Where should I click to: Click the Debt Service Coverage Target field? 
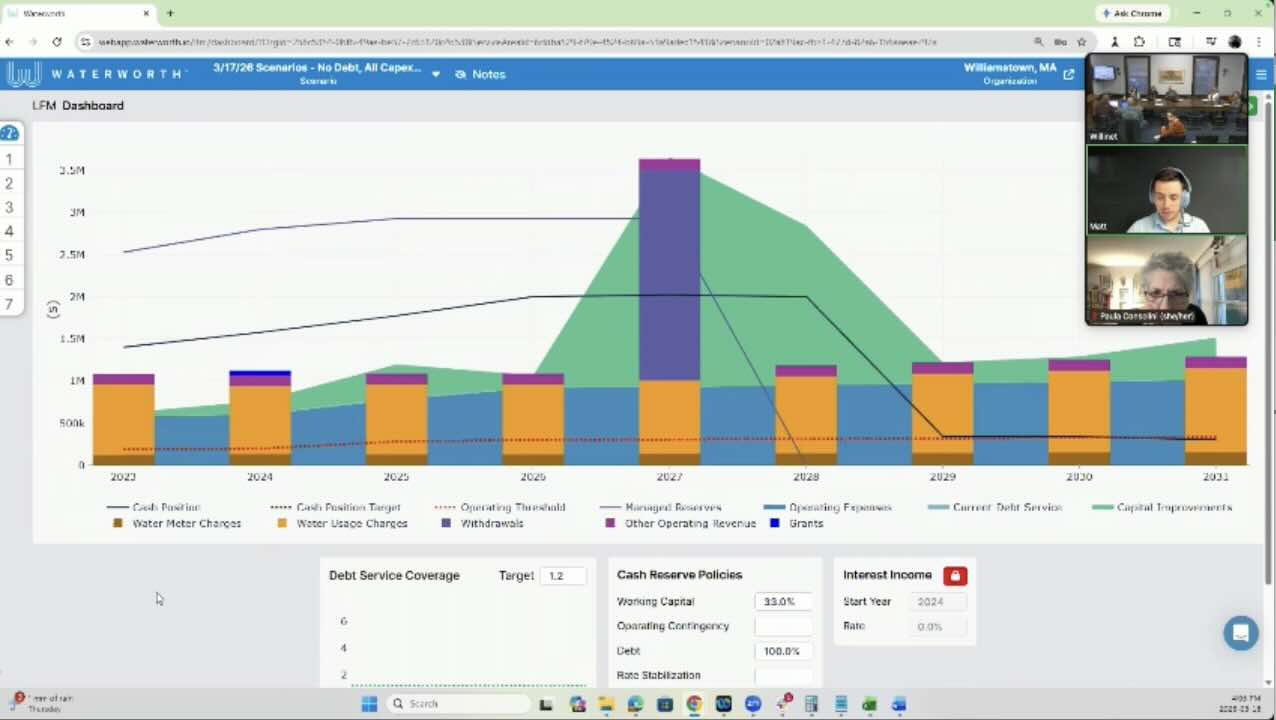(562, 575)
